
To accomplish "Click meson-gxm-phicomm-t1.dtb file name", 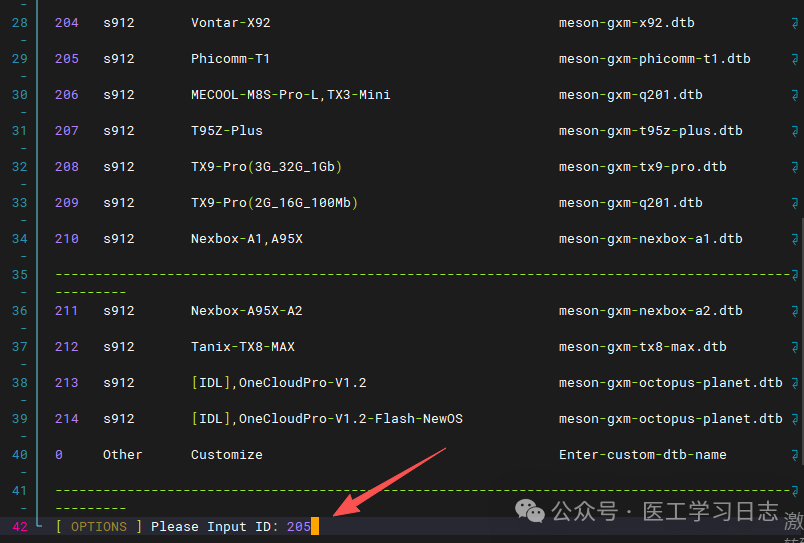I will tap(654, 58).
